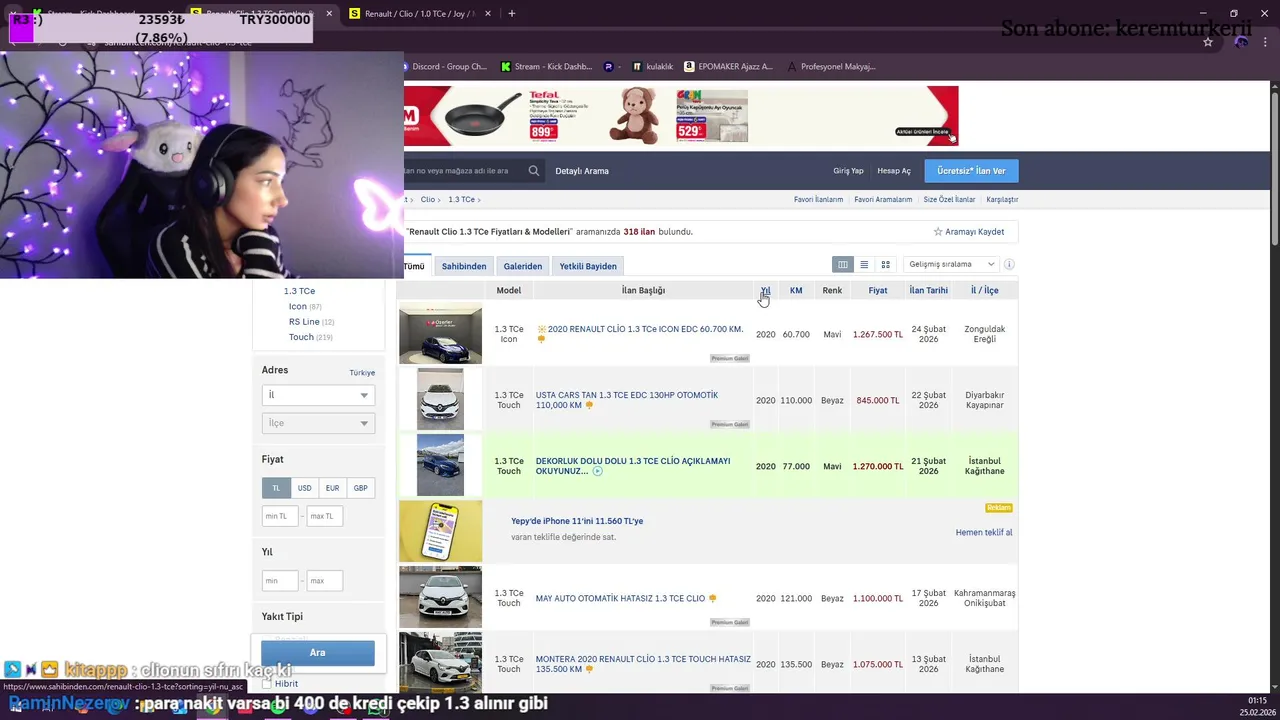Click Ücretsiz İlan Ver button

971,171
